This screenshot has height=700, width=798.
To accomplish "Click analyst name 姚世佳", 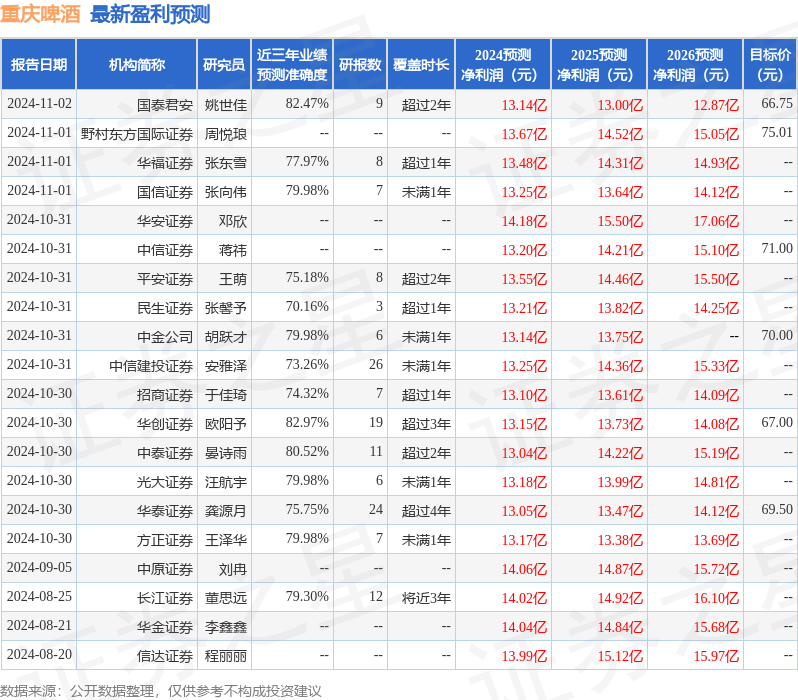I will [225, 105].
